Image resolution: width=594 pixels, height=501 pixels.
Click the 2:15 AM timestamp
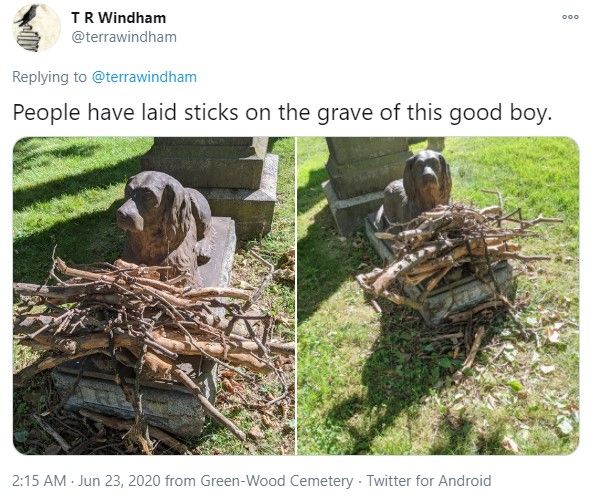tap(39, 481)
